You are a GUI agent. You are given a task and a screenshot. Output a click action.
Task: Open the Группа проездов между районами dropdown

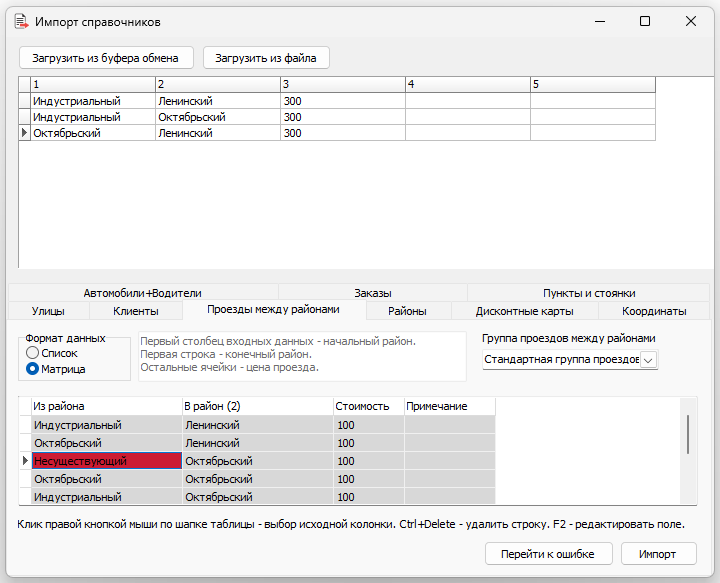click(648, 359)
